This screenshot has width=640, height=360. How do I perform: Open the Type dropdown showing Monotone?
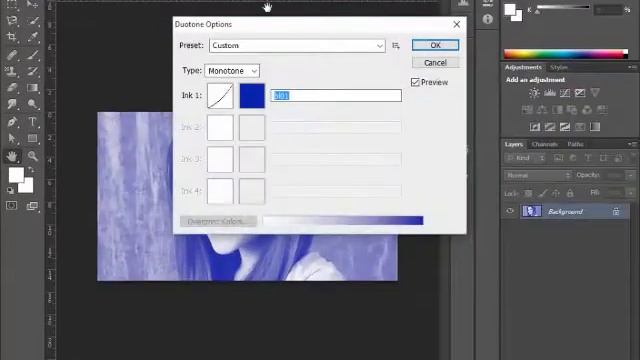pos(232,71)
